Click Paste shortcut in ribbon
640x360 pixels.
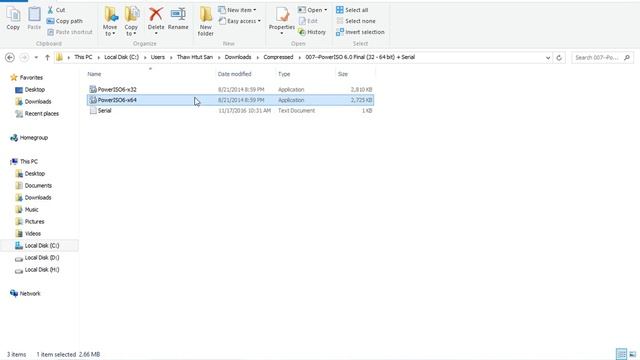point(70,32)
